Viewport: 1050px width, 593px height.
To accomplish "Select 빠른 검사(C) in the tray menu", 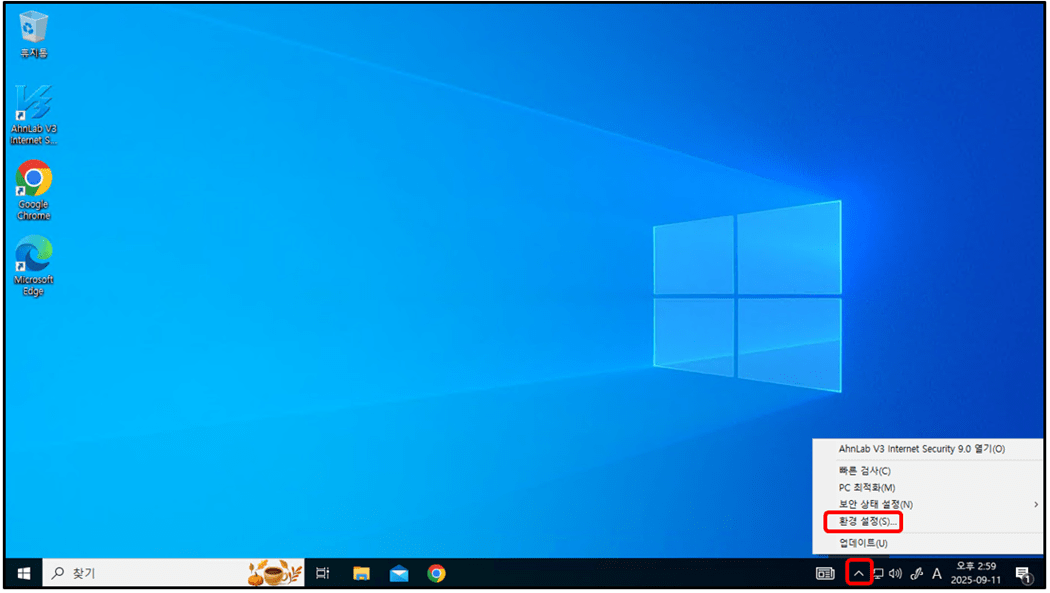I will (864, 470).
